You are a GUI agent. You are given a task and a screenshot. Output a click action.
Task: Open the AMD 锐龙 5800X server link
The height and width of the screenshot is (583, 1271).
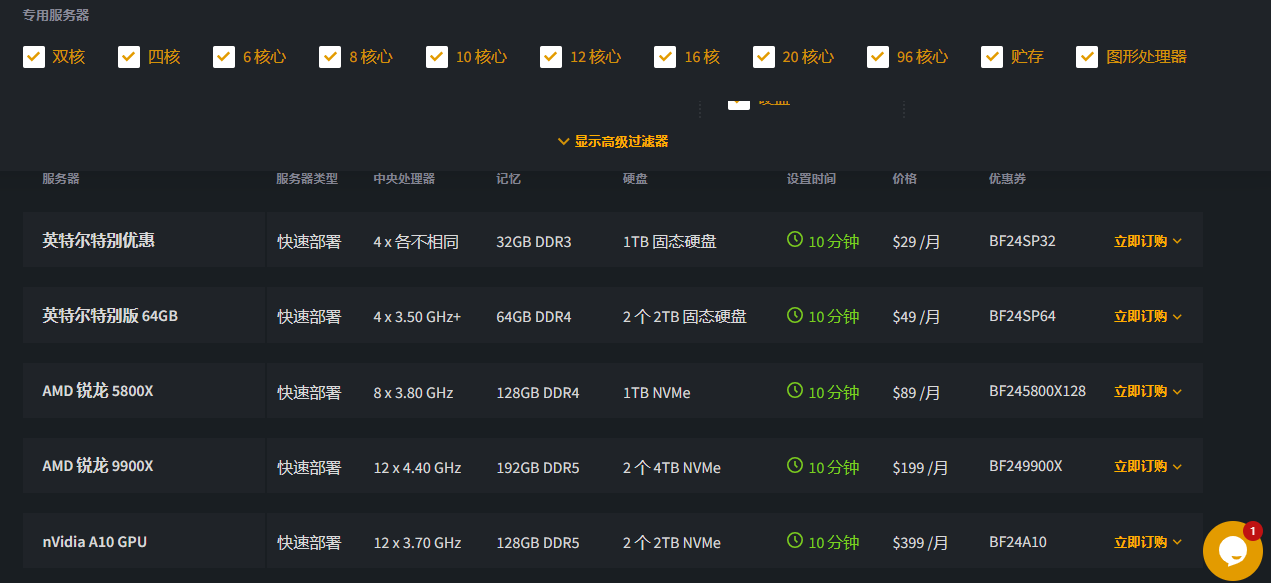tap(98, 391)
